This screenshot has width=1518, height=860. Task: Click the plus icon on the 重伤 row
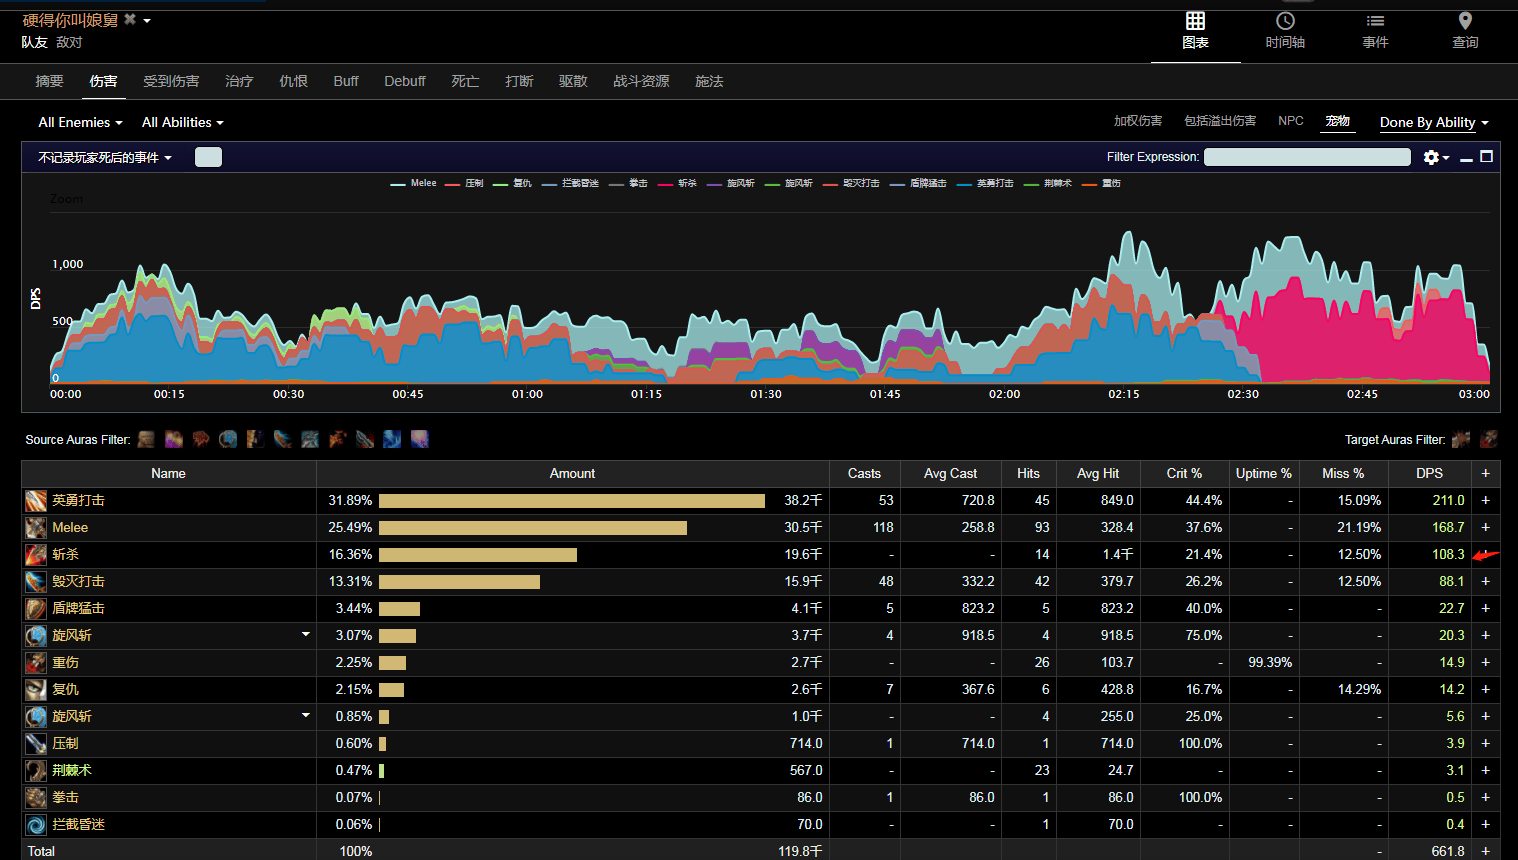pyautogui.click(x=1485, y=662)
